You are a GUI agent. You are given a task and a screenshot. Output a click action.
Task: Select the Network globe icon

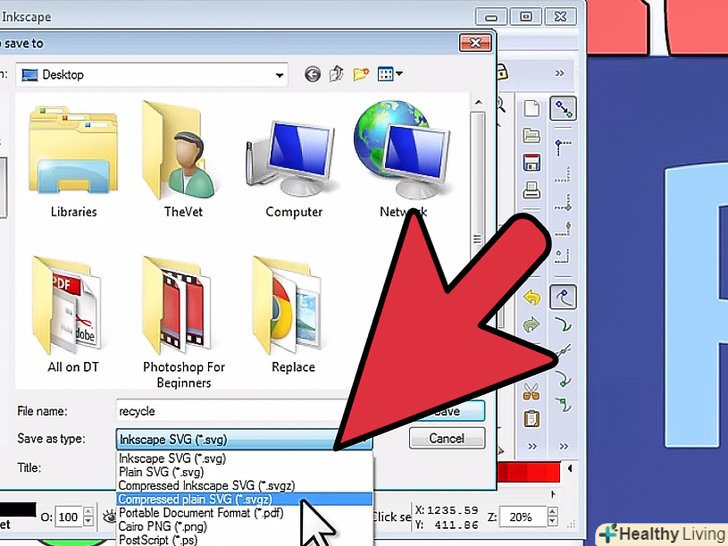[402, 158]
